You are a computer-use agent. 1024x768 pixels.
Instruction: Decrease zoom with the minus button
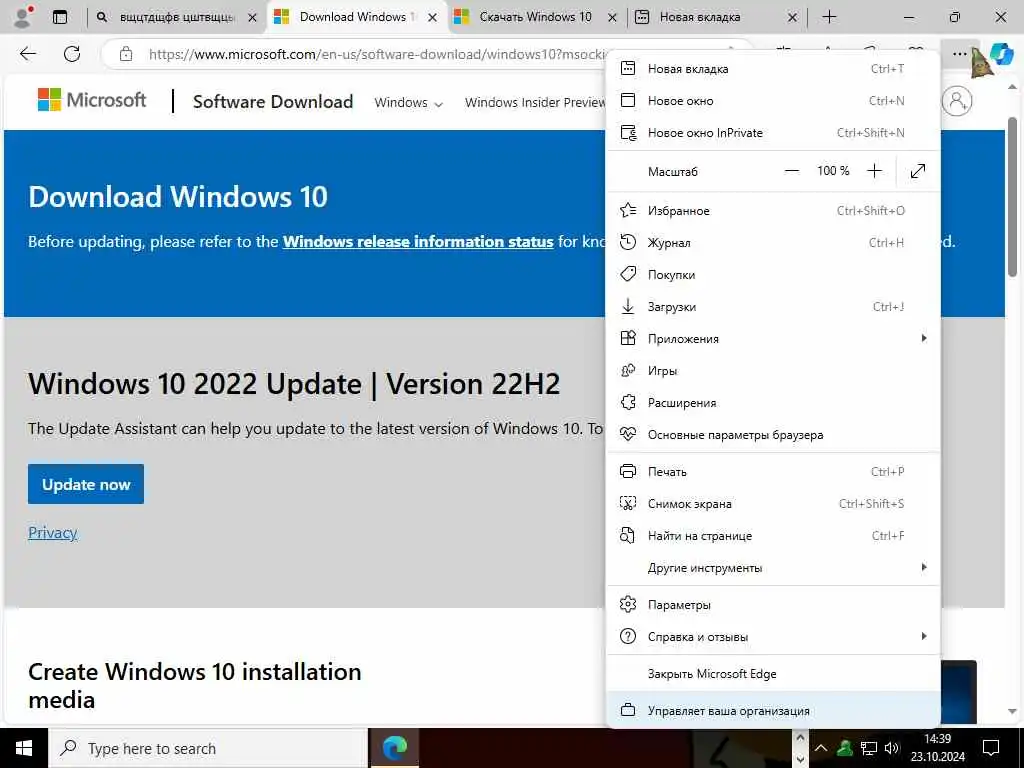(x=792, y=171)
